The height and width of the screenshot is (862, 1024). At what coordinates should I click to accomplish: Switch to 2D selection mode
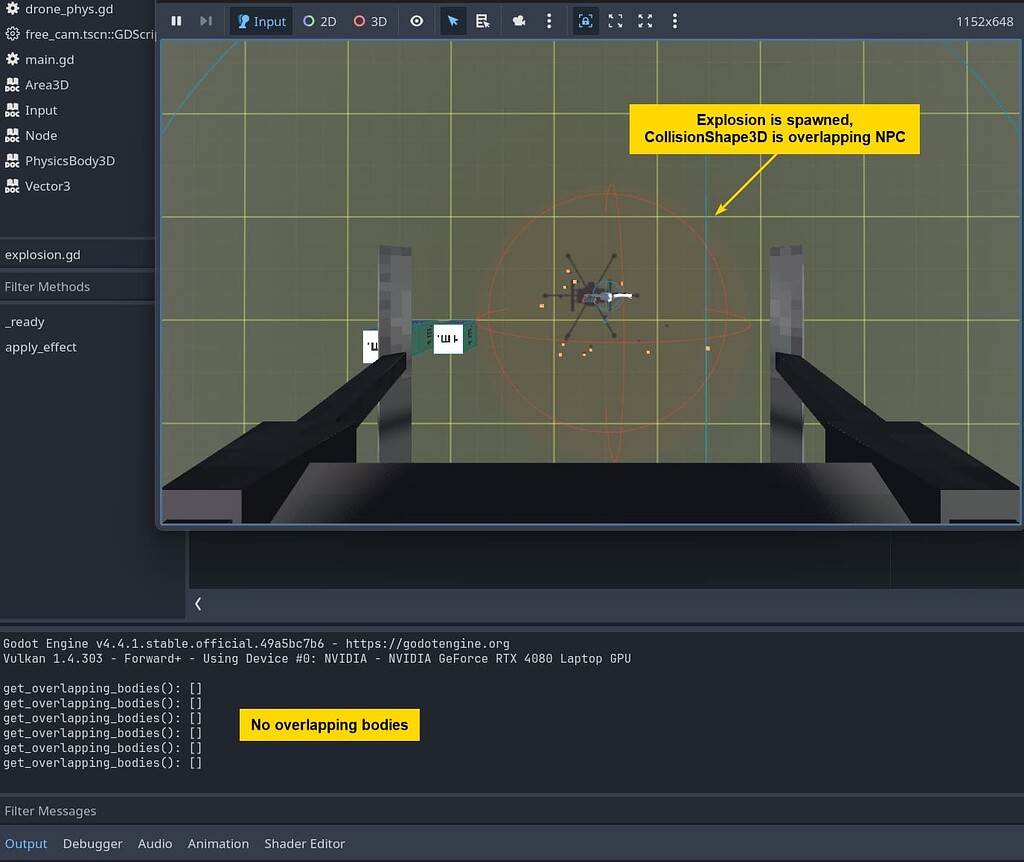tap(319, 21)
